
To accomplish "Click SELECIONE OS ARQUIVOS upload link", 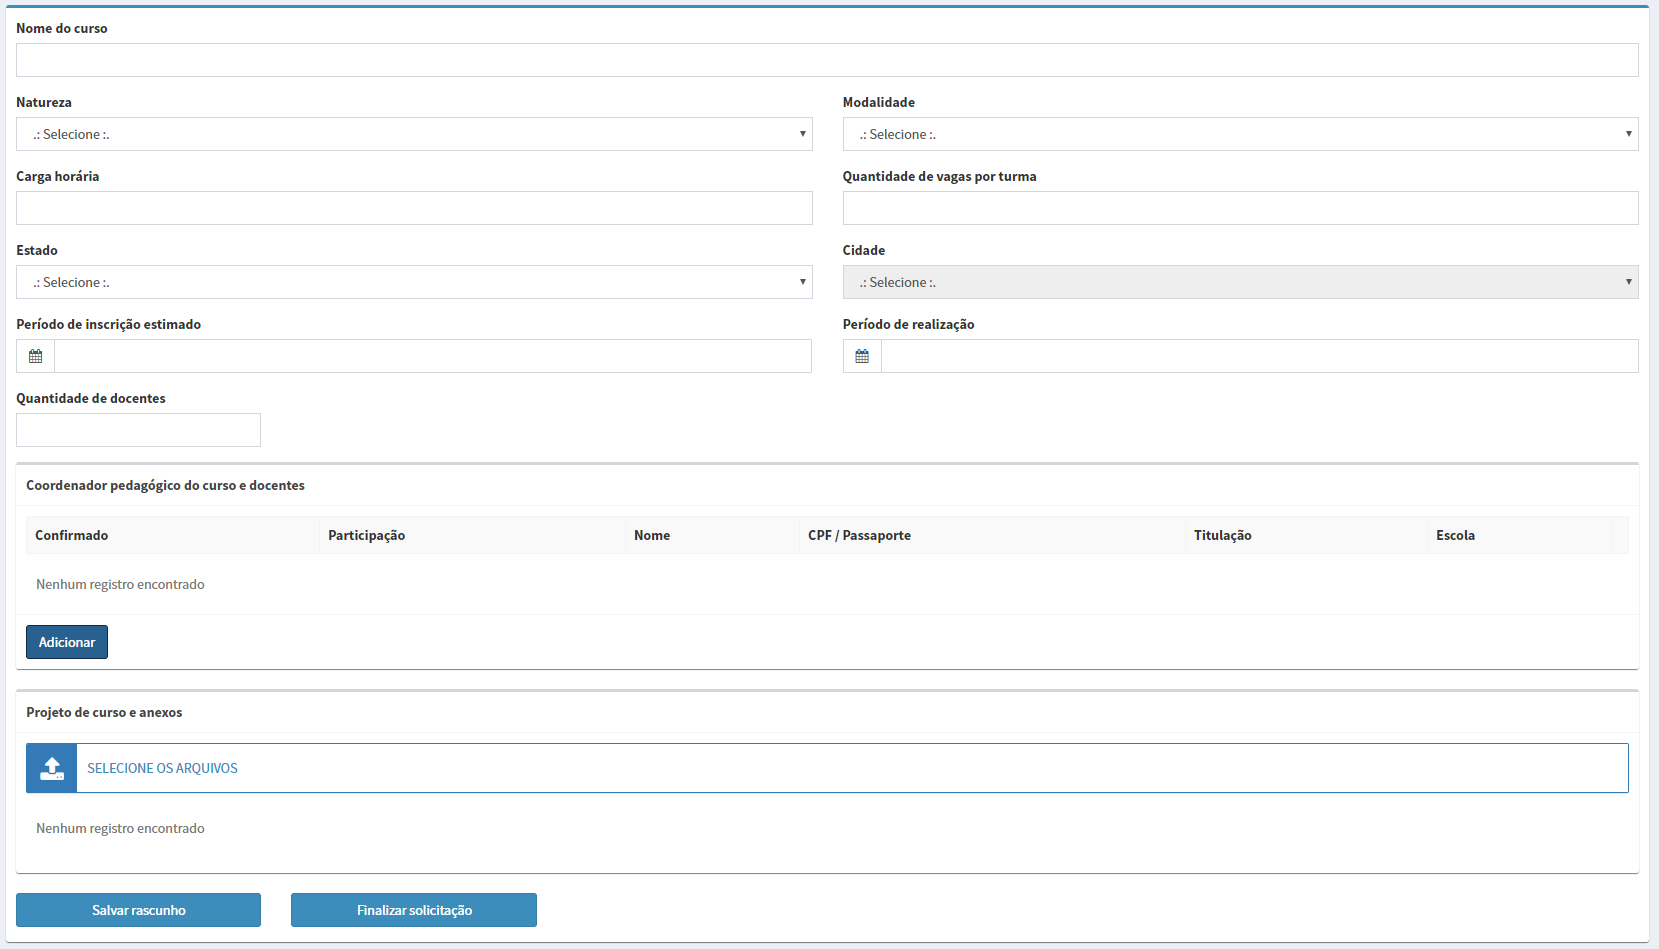I will 162,768.
